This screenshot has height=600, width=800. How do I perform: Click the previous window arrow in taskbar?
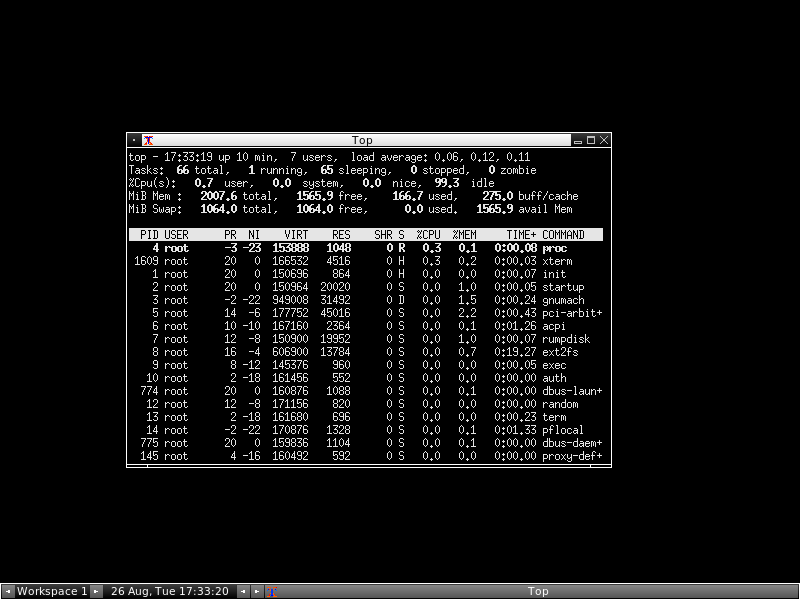[243, 592]
